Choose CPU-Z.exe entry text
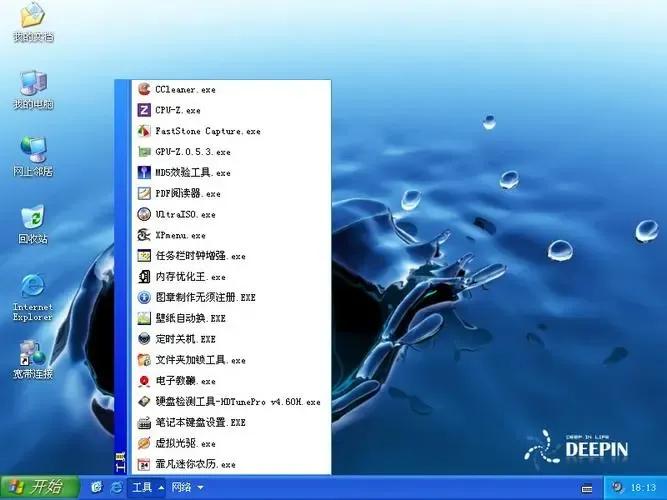667x500 pixels. (178, 110)
